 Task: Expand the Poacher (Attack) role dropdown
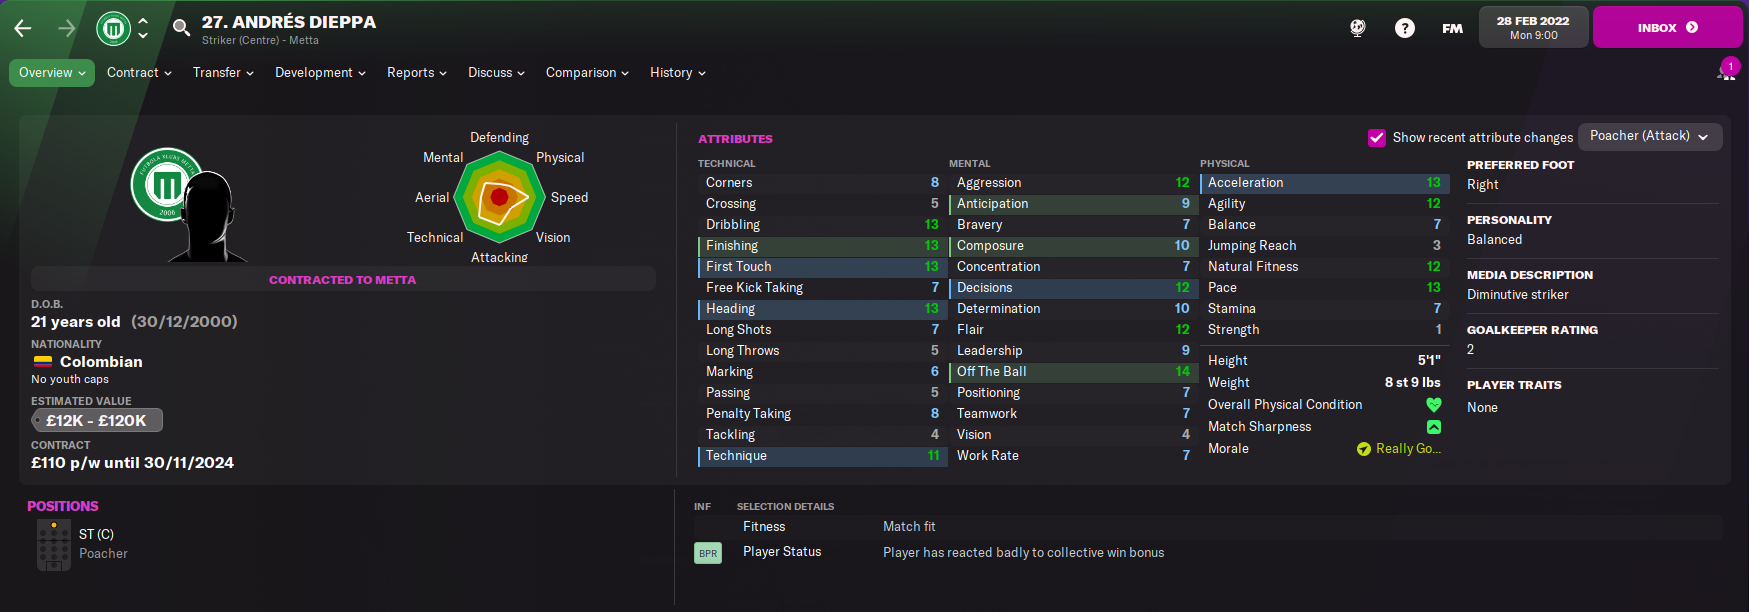1650,136
